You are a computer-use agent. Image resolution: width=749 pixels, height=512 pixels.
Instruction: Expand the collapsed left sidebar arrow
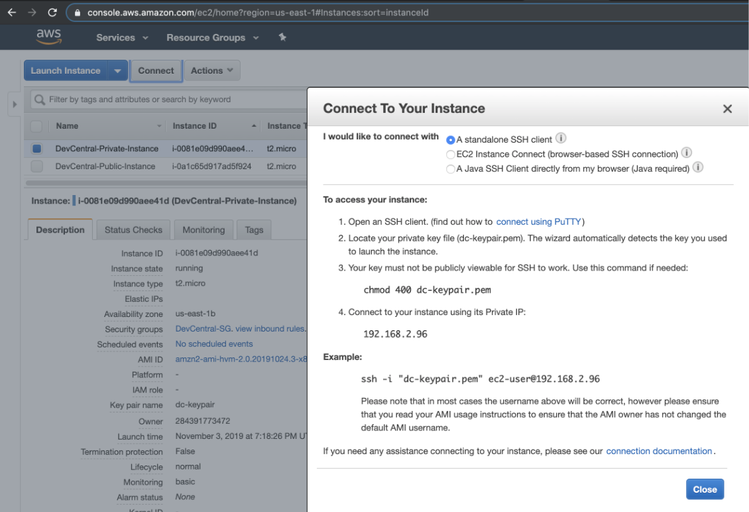click(x=13, y=103)
